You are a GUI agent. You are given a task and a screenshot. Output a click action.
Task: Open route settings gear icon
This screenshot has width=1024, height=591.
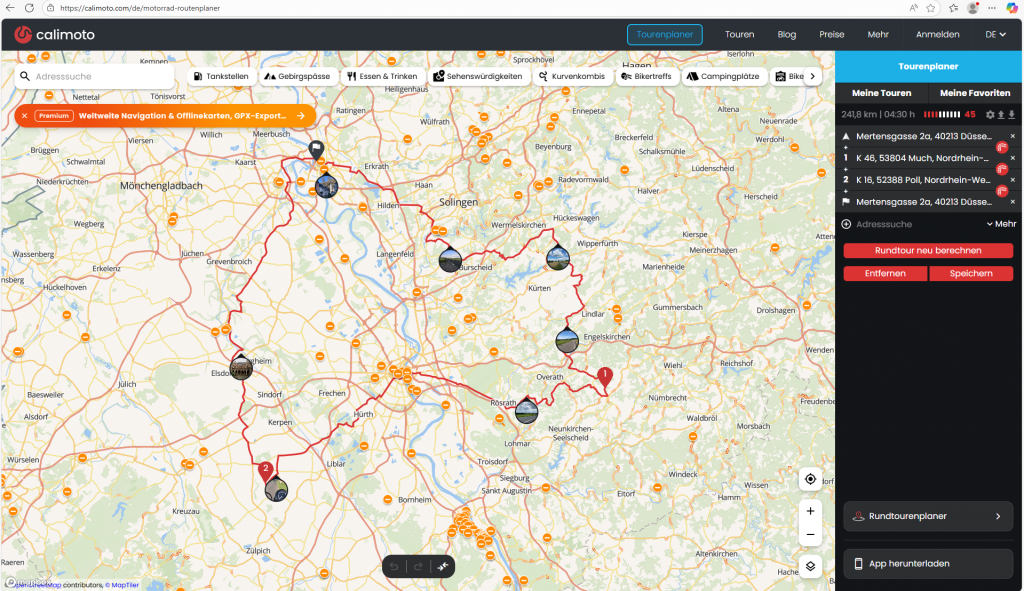click(990, 115)
